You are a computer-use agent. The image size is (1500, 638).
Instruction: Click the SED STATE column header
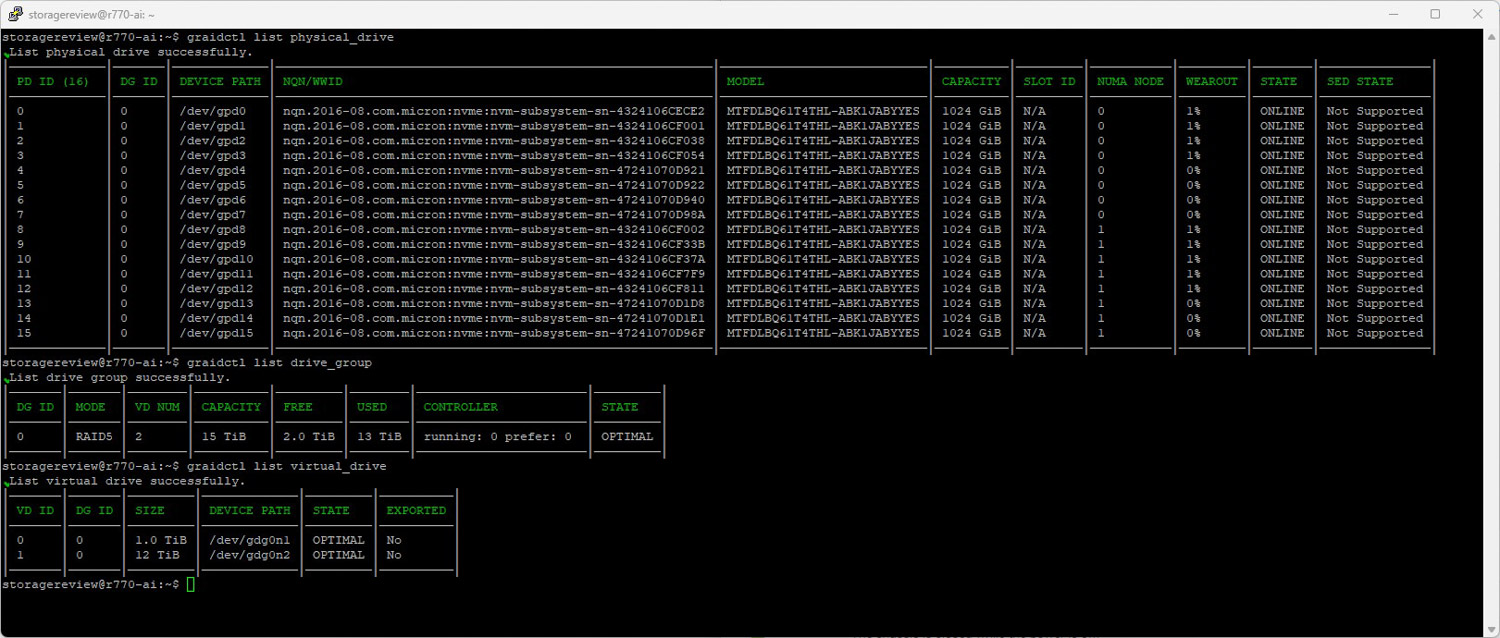coord(1360,82)
